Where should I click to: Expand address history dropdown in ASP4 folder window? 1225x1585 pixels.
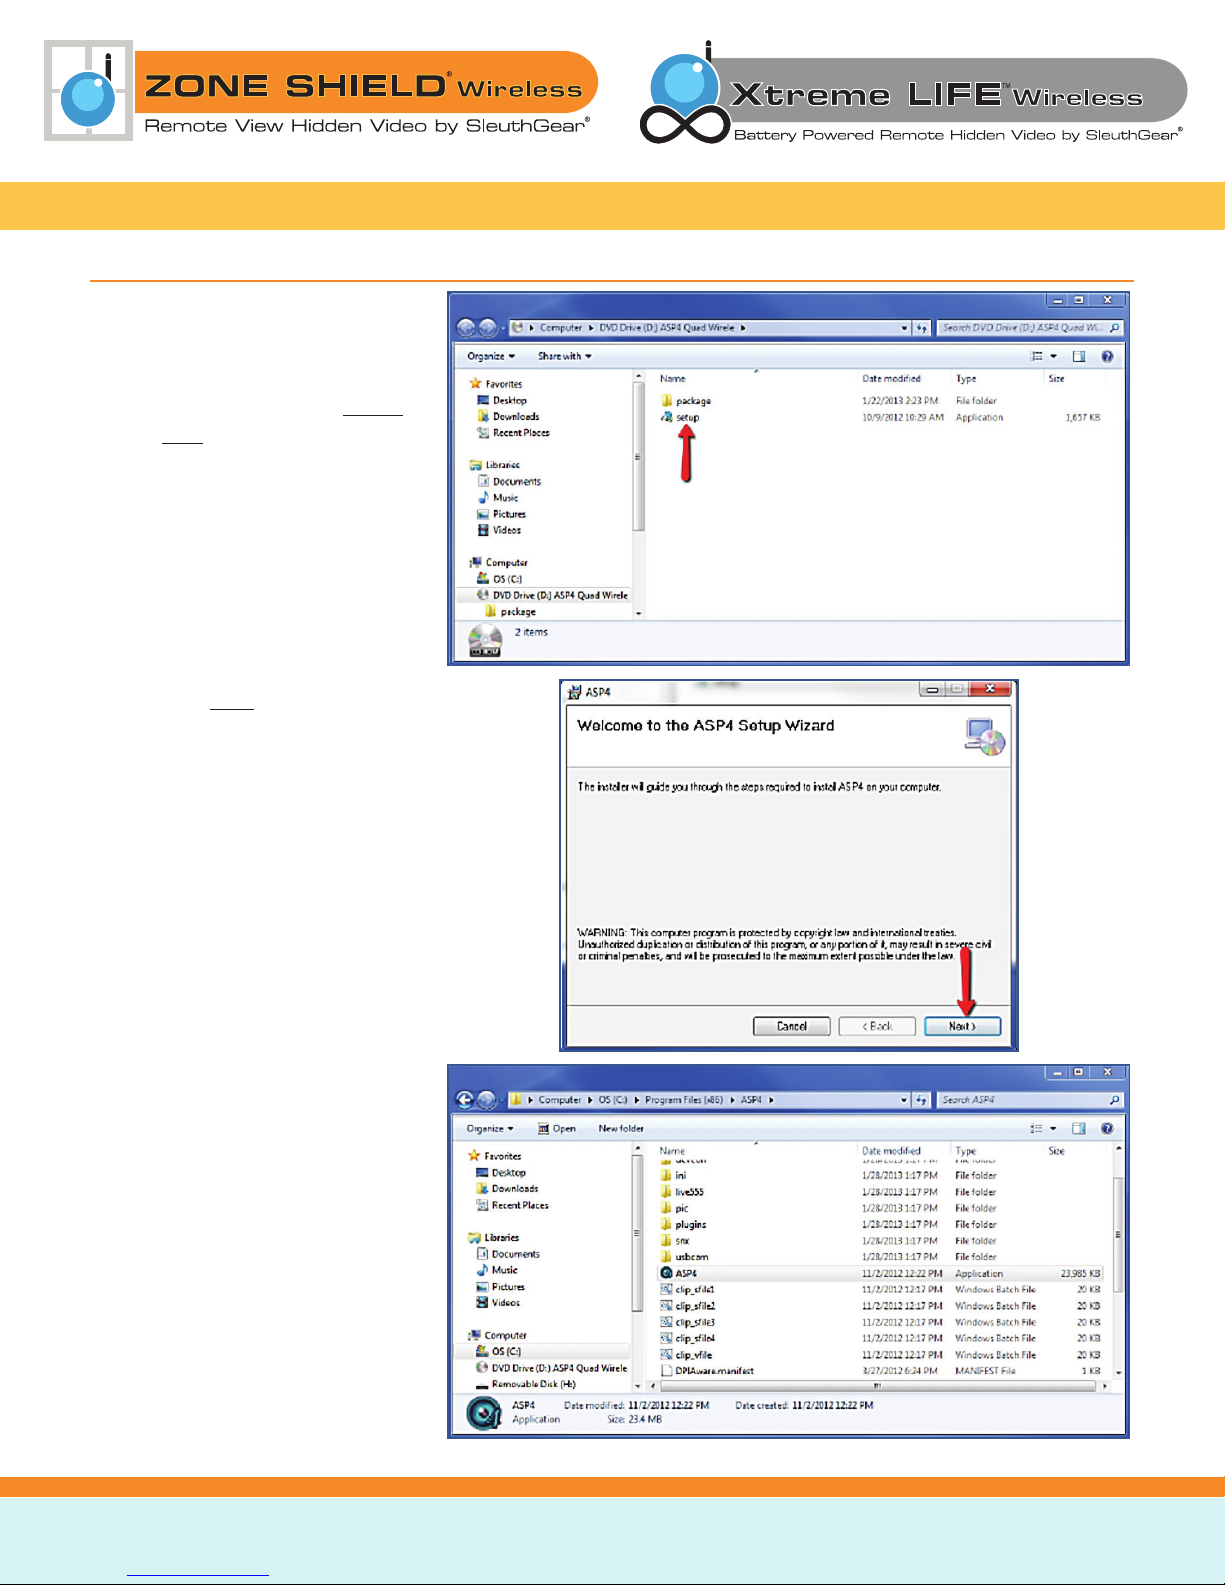coord(904,1100)
